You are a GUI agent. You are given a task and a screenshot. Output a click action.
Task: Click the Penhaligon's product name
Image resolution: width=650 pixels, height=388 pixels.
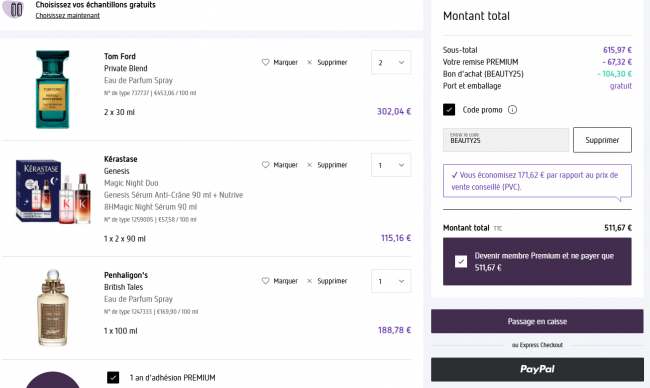pyautogui.click(x=126, y=275)
